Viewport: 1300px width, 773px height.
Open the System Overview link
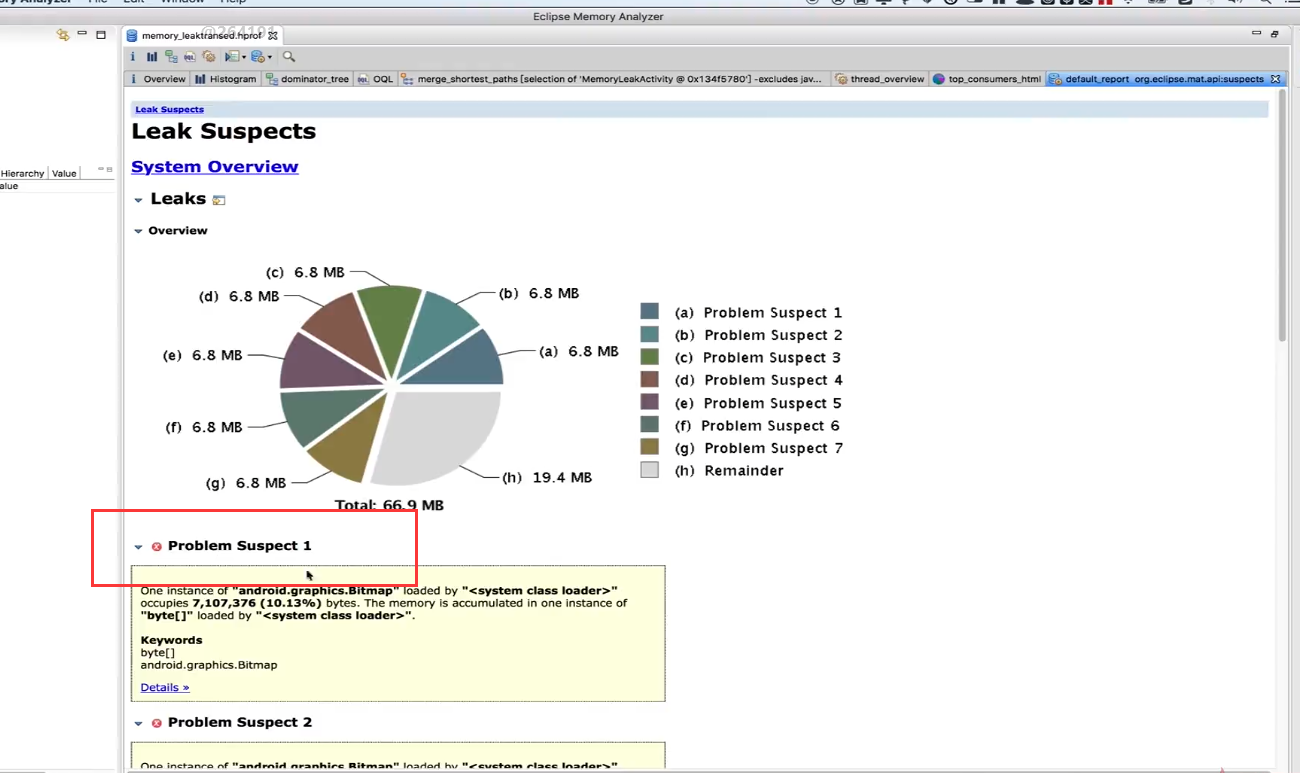[x=214, y=166]
